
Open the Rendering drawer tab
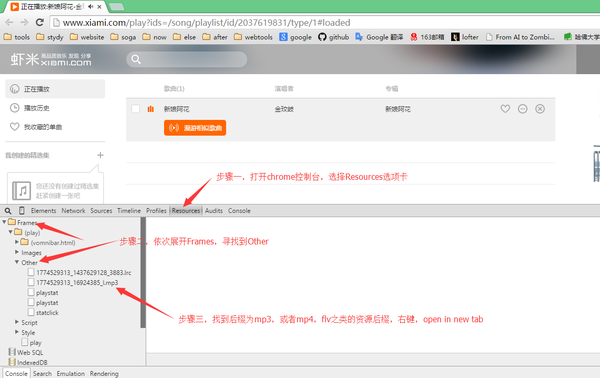(104, 373)
